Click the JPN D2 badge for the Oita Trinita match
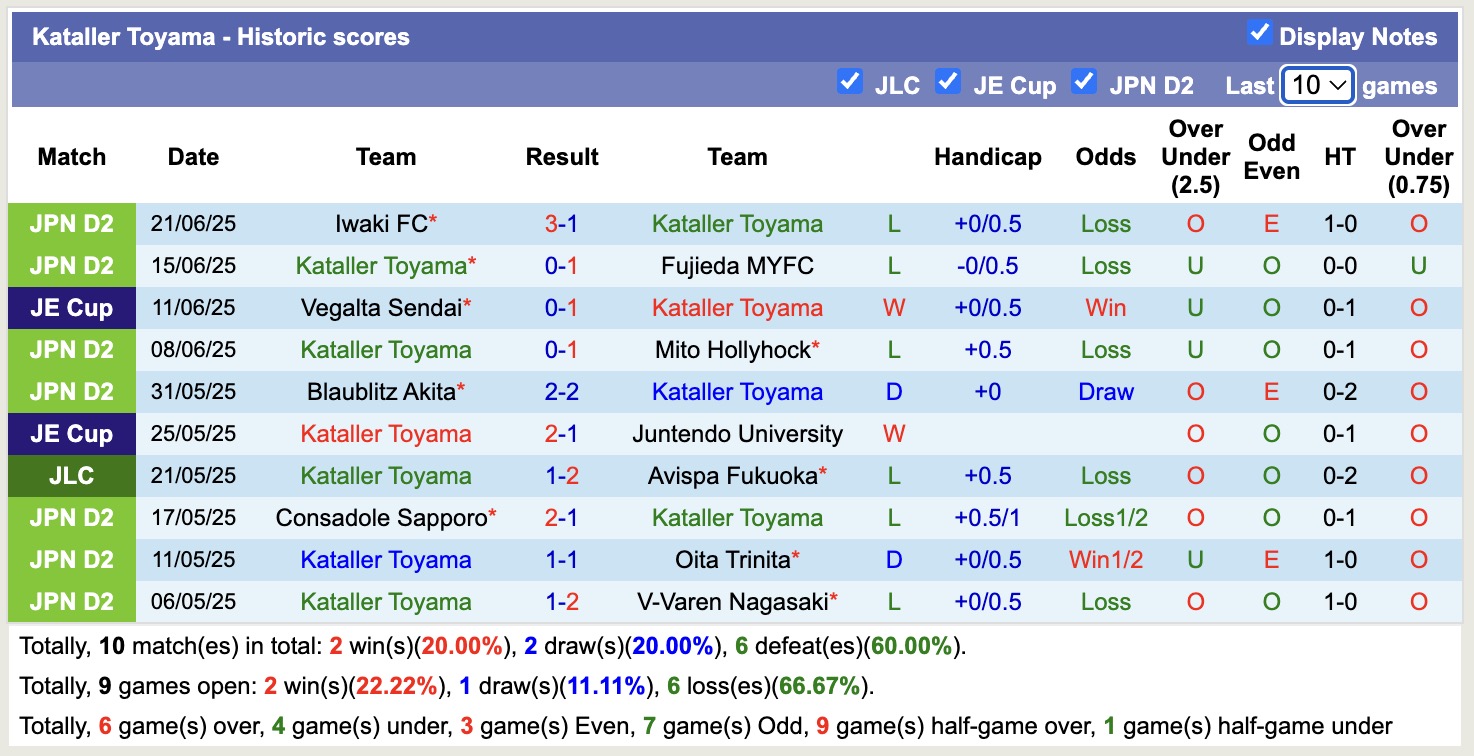 pos(71,560)
